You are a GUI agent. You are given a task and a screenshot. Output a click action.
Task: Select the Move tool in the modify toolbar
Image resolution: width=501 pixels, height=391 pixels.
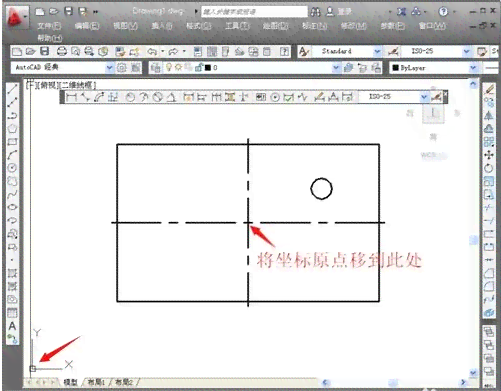[x=489, y=155]
